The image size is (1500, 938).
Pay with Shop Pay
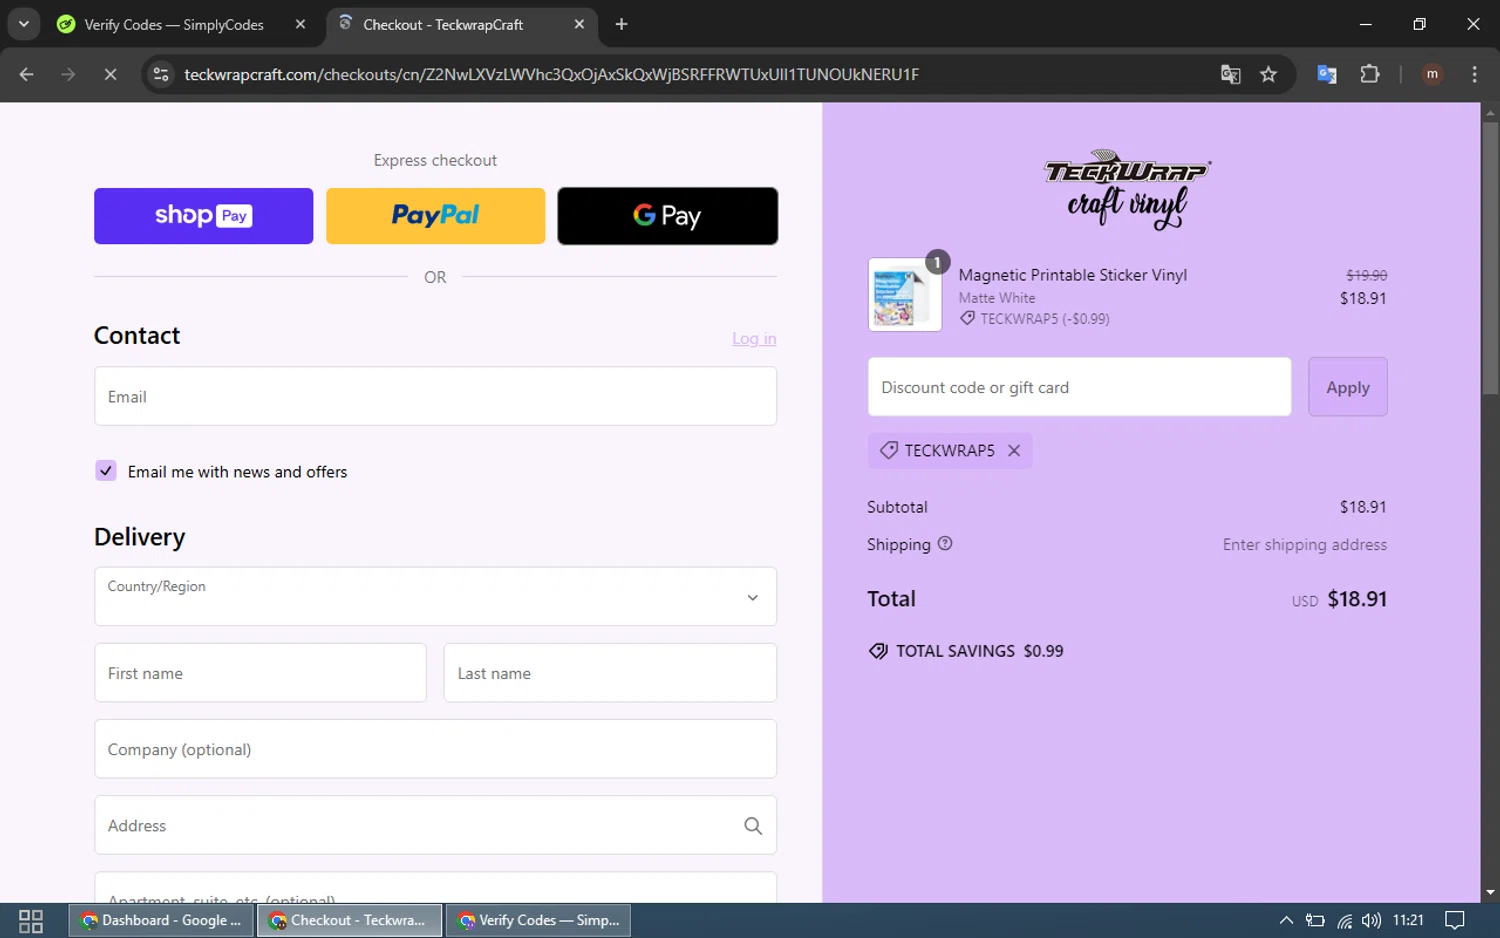click(x=203, y=216)
